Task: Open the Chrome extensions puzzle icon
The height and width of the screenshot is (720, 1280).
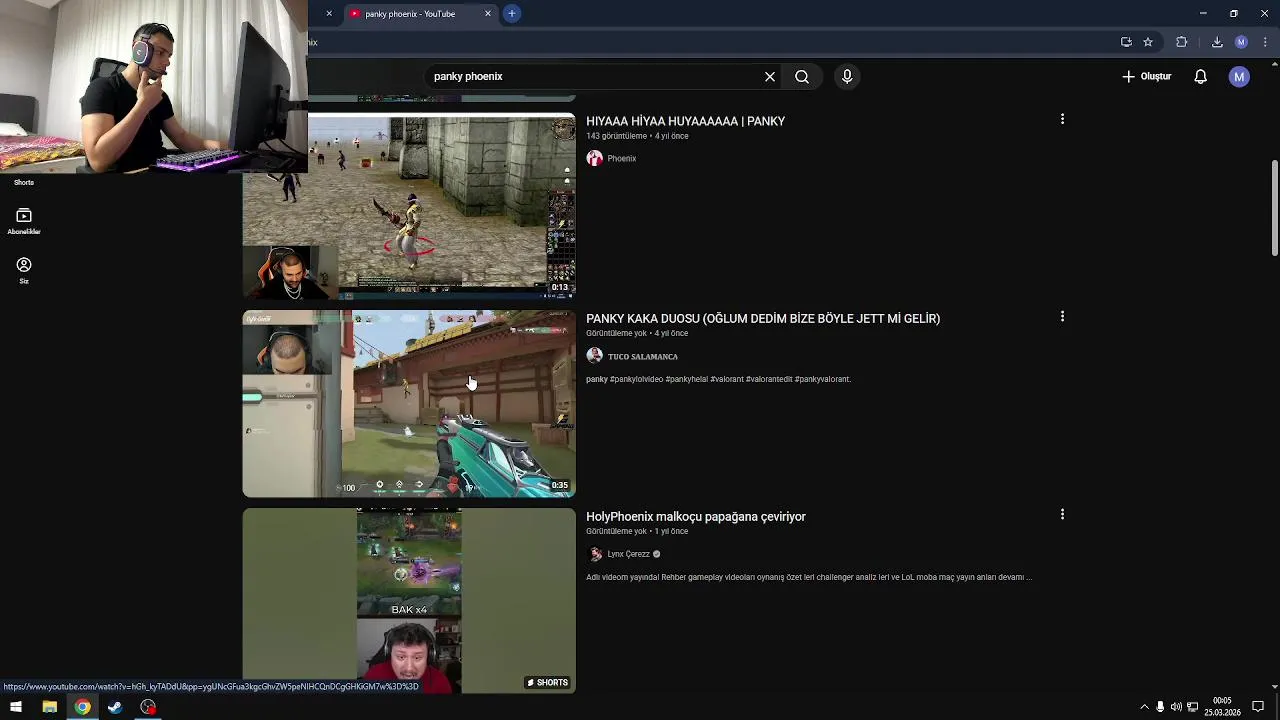Action: tap(1182, 42)
